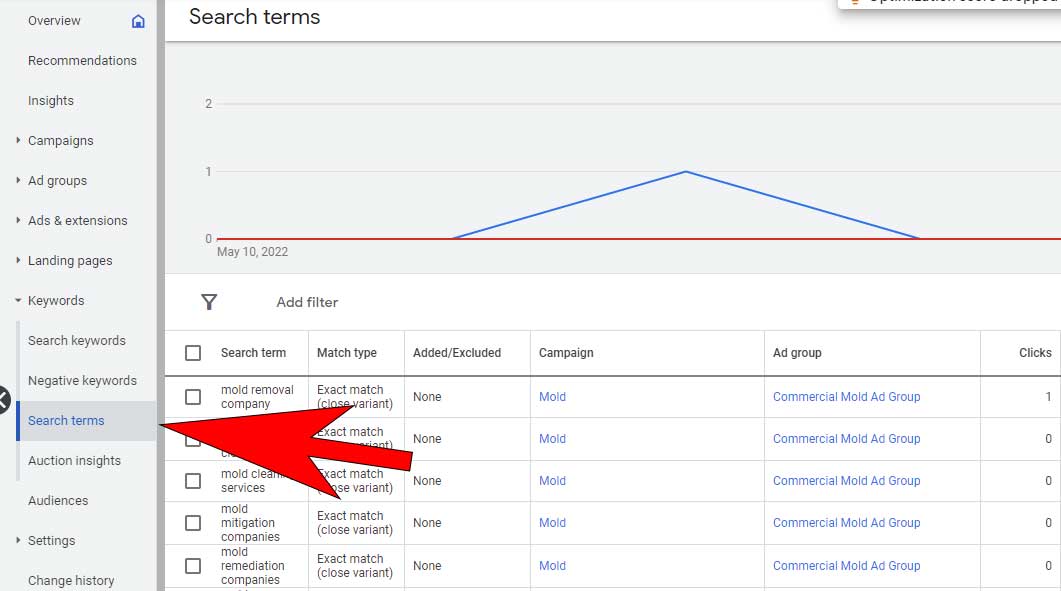The height and width of the screenshot is (591, 1061).
Task: Check the 'mold removal company' row checkbox
Action: pyautogui.click(x=193, y=397)
